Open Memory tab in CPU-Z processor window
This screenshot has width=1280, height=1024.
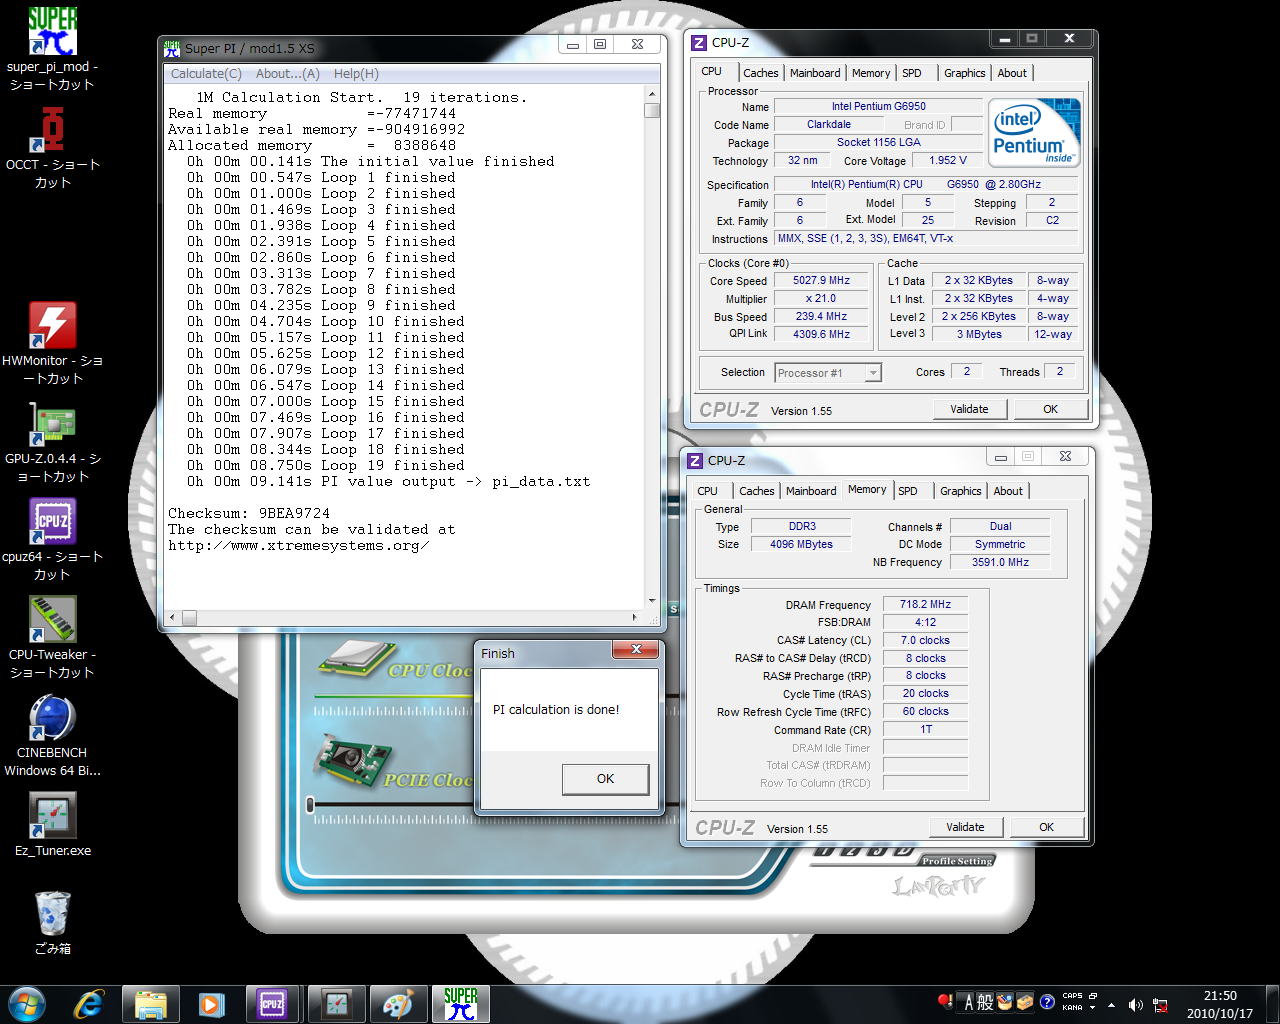coord(871,73)
